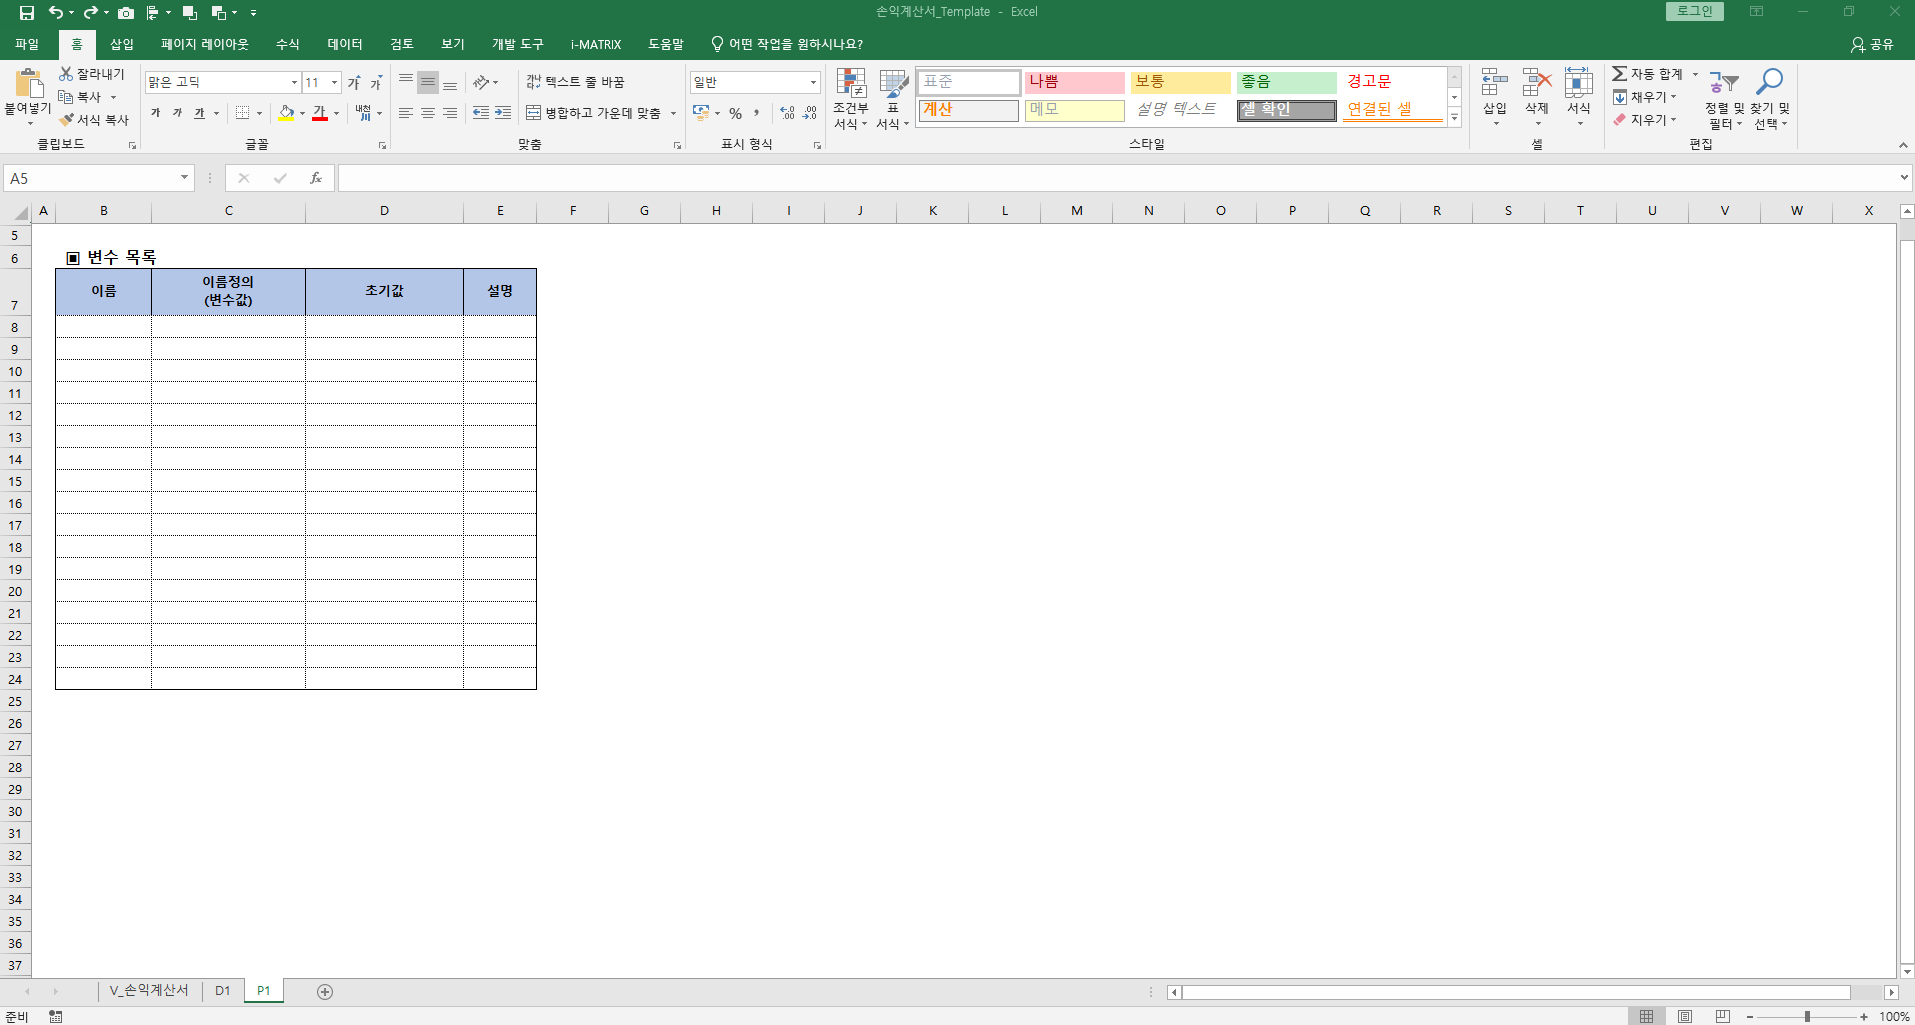Screen dimensions: 1915x1025
Task: Open Conditional Formatting (조건부 서식)
Action: (x=850, y=98)
